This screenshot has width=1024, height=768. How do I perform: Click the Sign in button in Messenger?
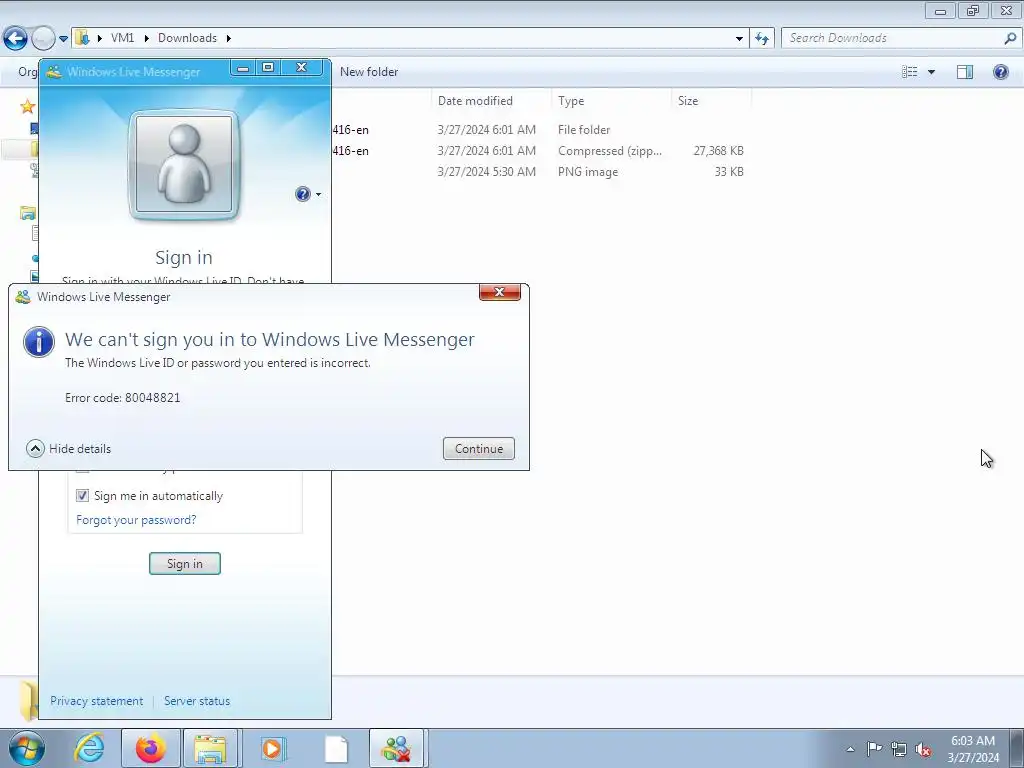coord(185,564)
